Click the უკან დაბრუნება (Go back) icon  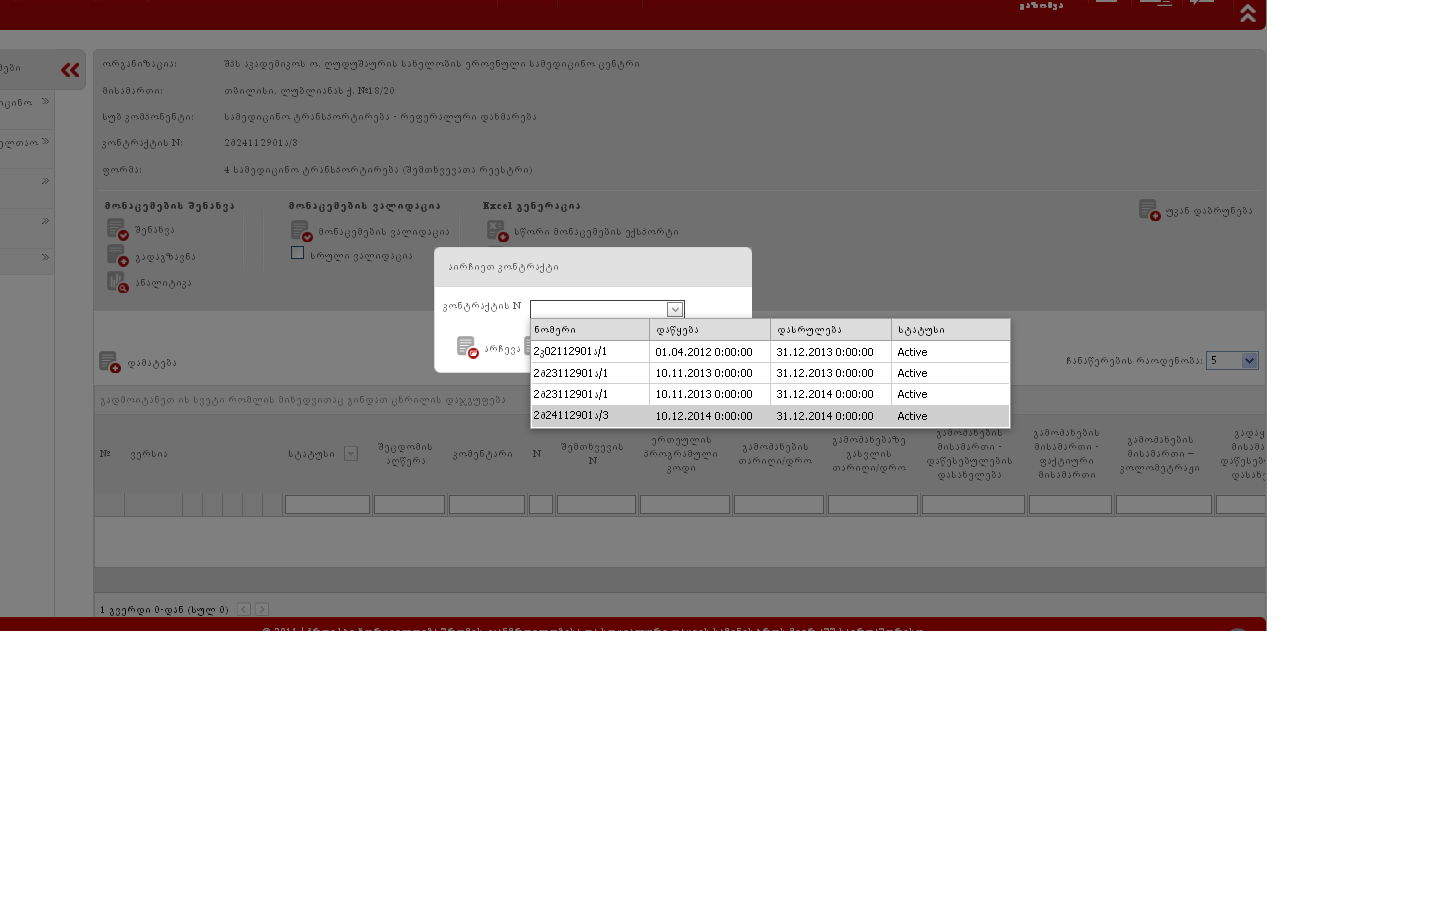tap(1149, 210)
